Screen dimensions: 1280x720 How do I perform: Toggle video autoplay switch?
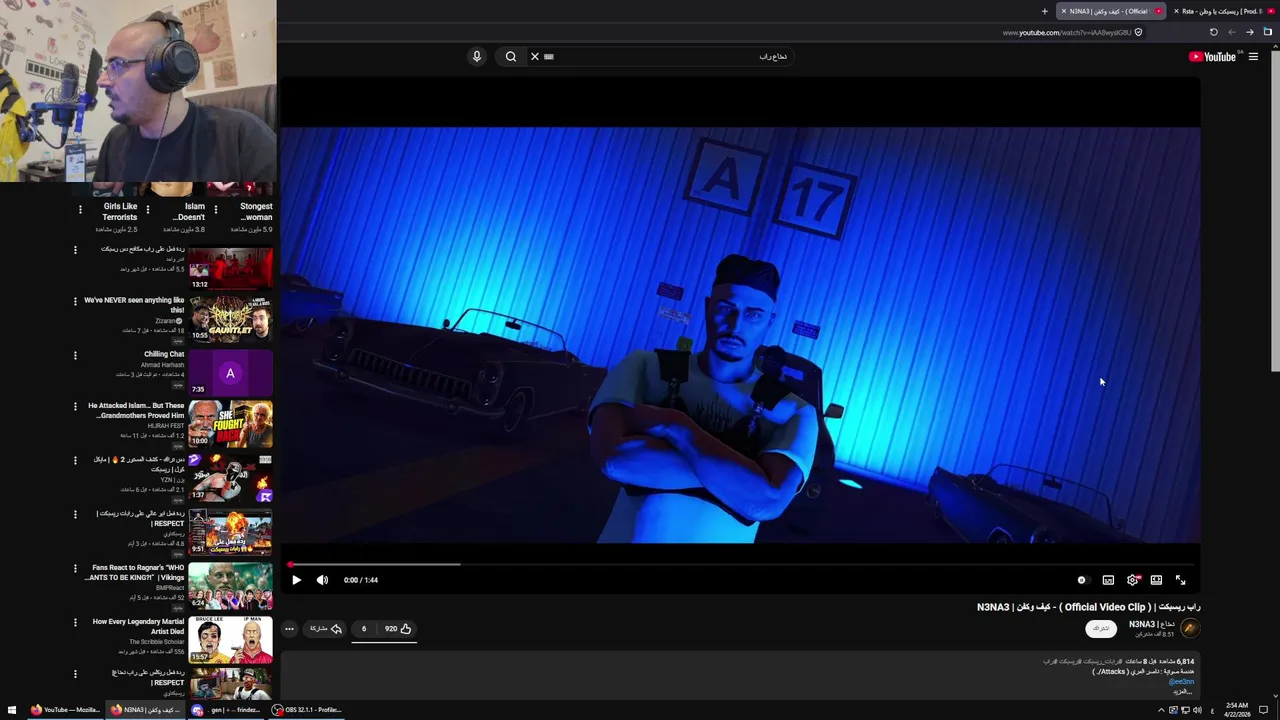point(1082,580)
